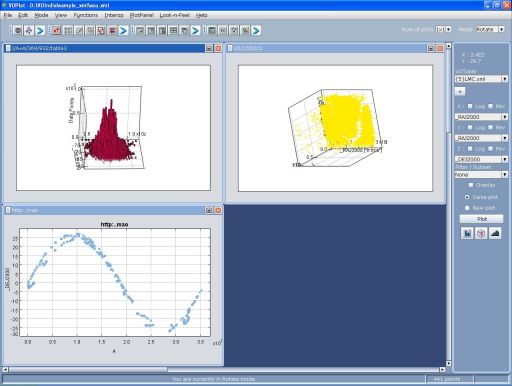Click the funnel filter toolbar icon
Image resolution: width=512 pixels, height=386 pixels.
pyautogui.click(x=234, y=31)
